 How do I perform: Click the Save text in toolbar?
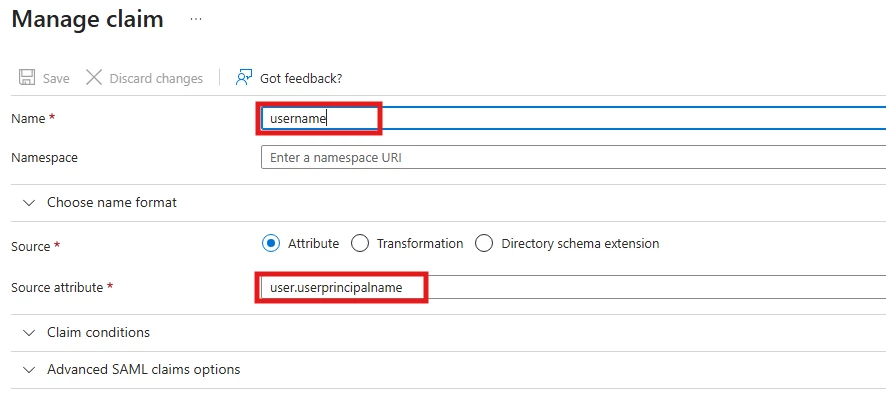[56, 78]
